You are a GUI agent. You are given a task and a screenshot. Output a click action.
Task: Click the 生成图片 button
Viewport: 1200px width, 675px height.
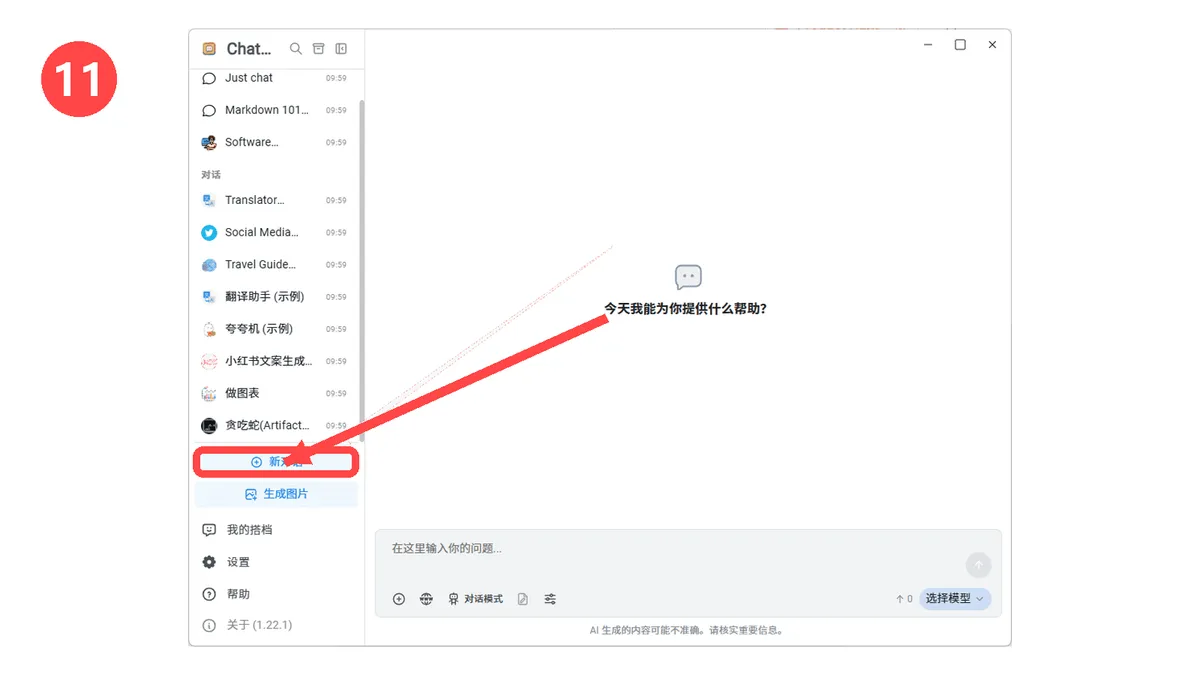[276, 494]
